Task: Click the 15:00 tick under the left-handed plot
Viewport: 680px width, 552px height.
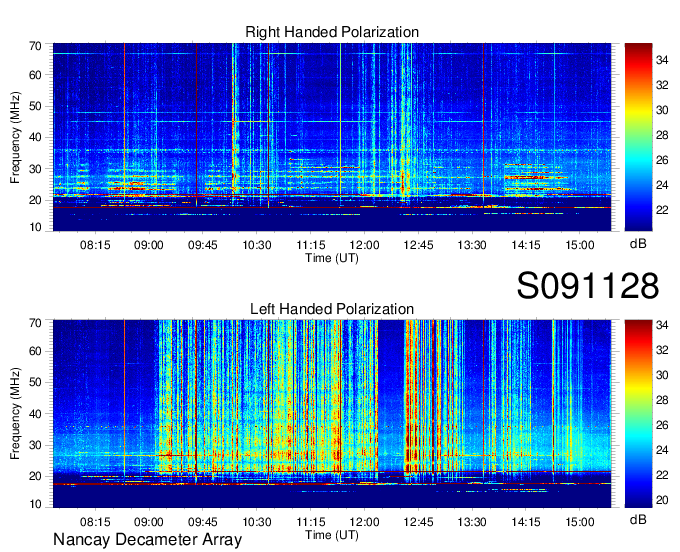Action: [580, 522]
